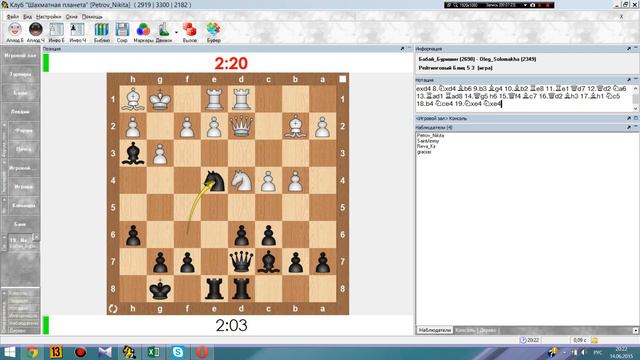Open the 'Инфо Б' white player info
Viewport: 640px width, 360px height.
pos(56,30)
